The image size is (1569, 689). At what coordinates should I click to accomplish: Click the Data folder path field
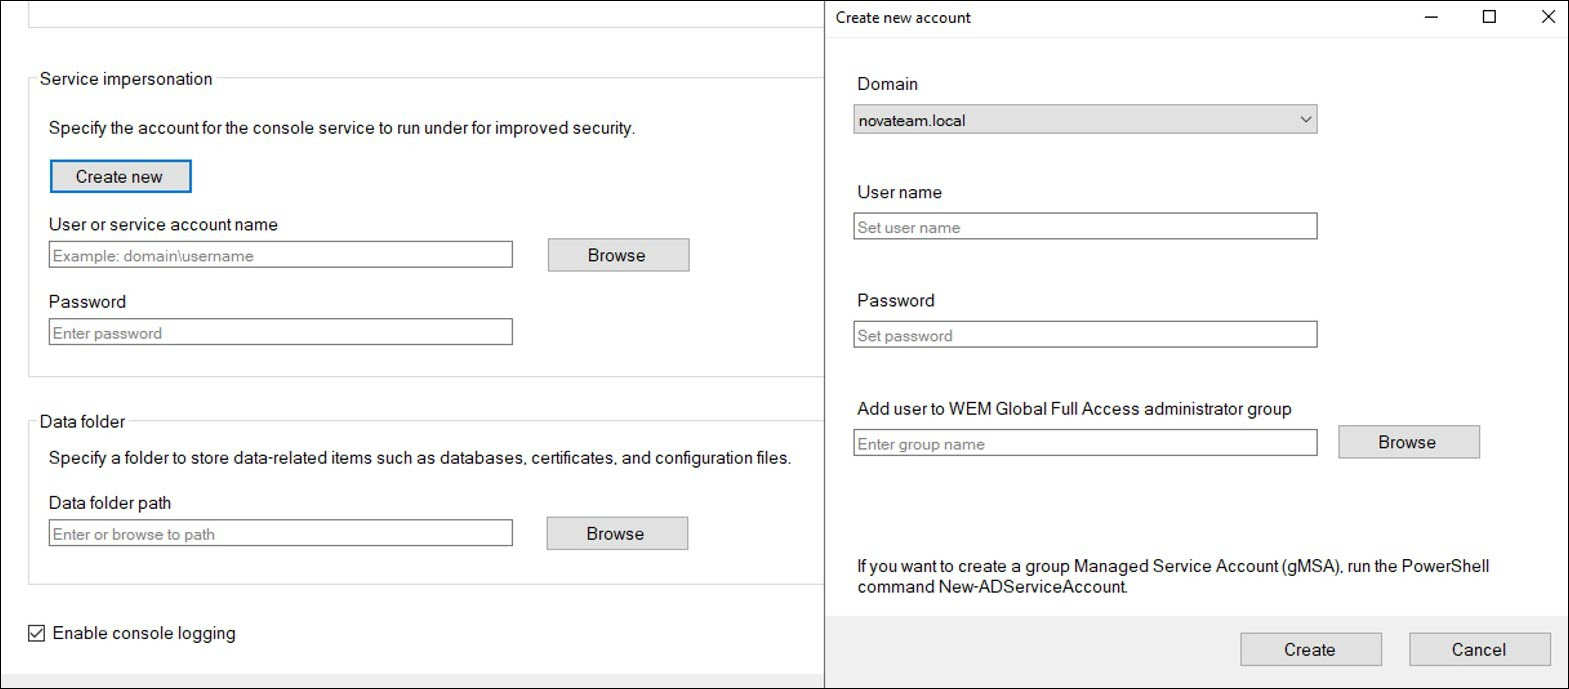(x=280, y=534)
